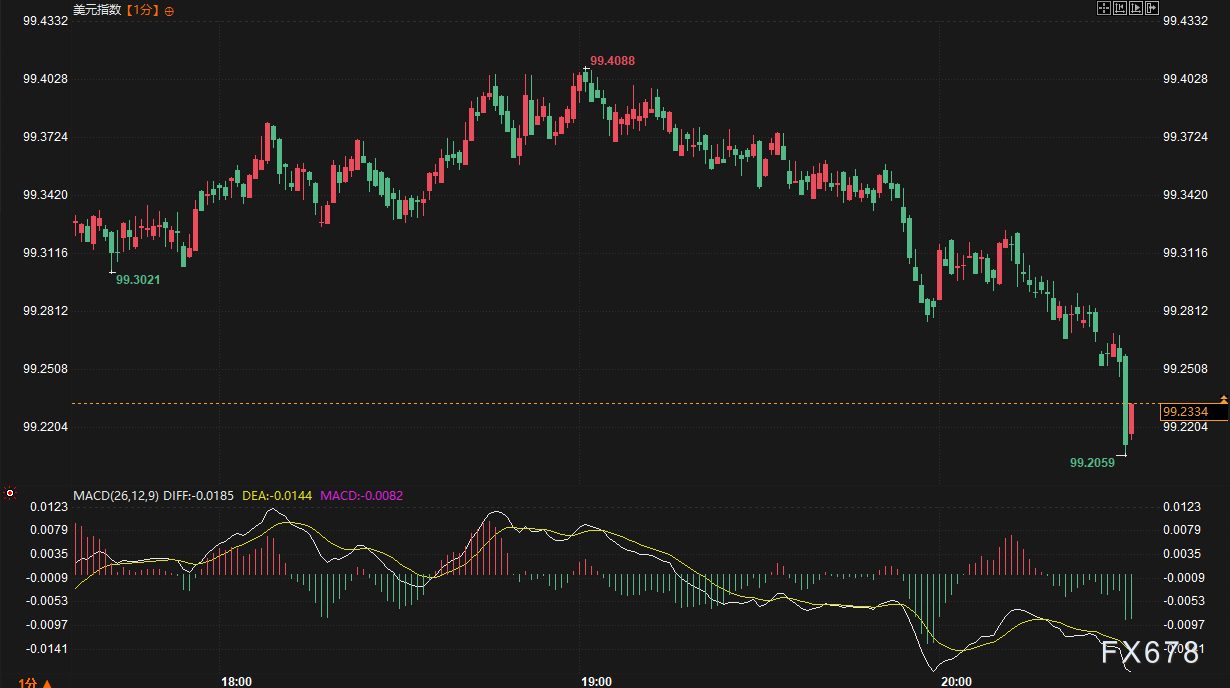Click the jump-to-chart-start icon
The image size is (1230, 688).
(x=1120, y=8)
